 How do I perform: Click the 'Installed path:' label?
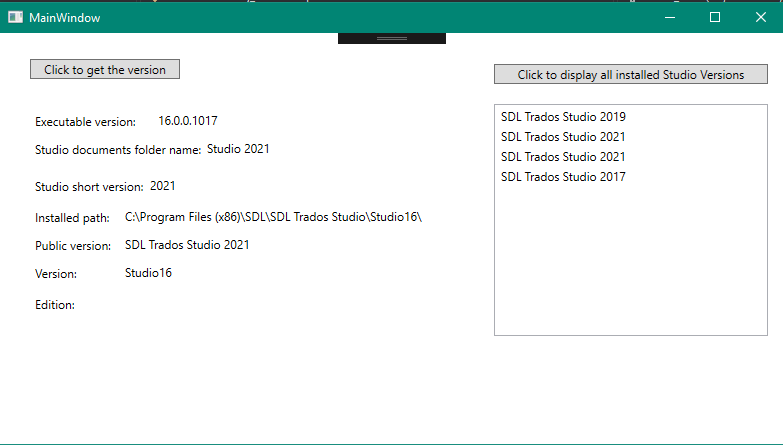72,218
